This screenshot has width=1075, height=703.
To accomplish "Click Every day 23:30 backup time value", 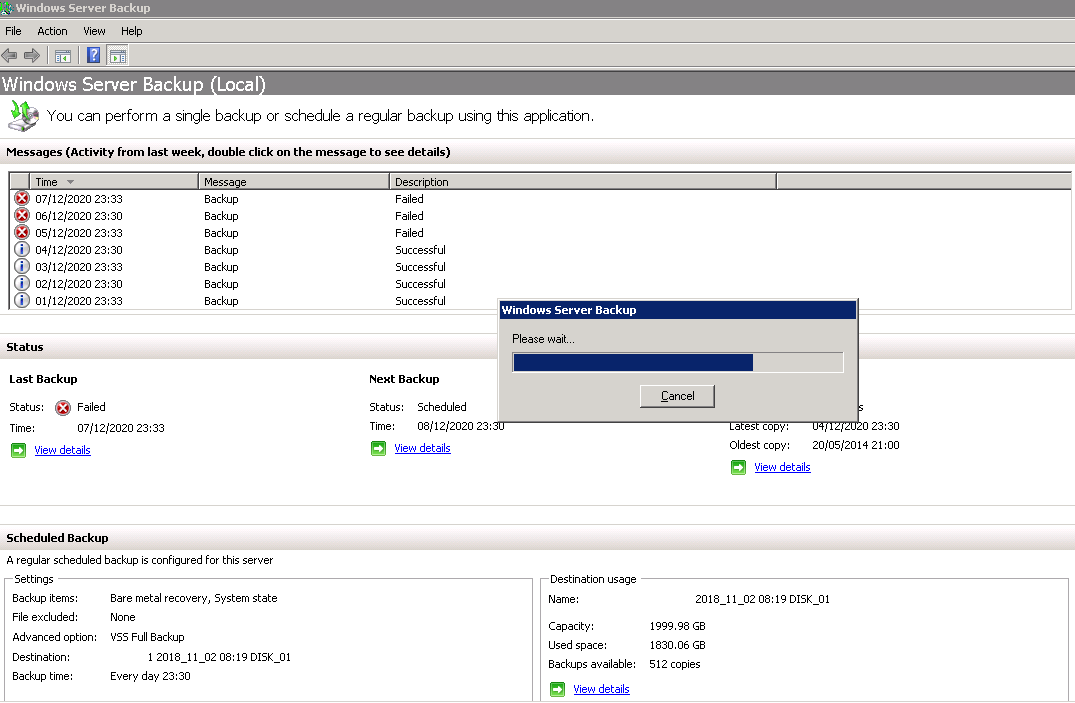I will point(150,677).
